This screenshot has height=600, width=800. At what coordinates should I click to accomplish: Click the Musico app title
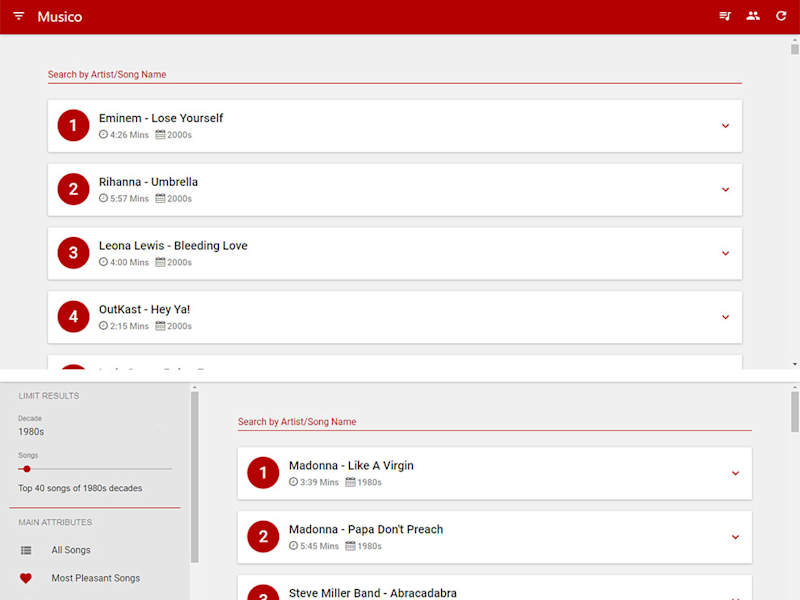point(60,17)
